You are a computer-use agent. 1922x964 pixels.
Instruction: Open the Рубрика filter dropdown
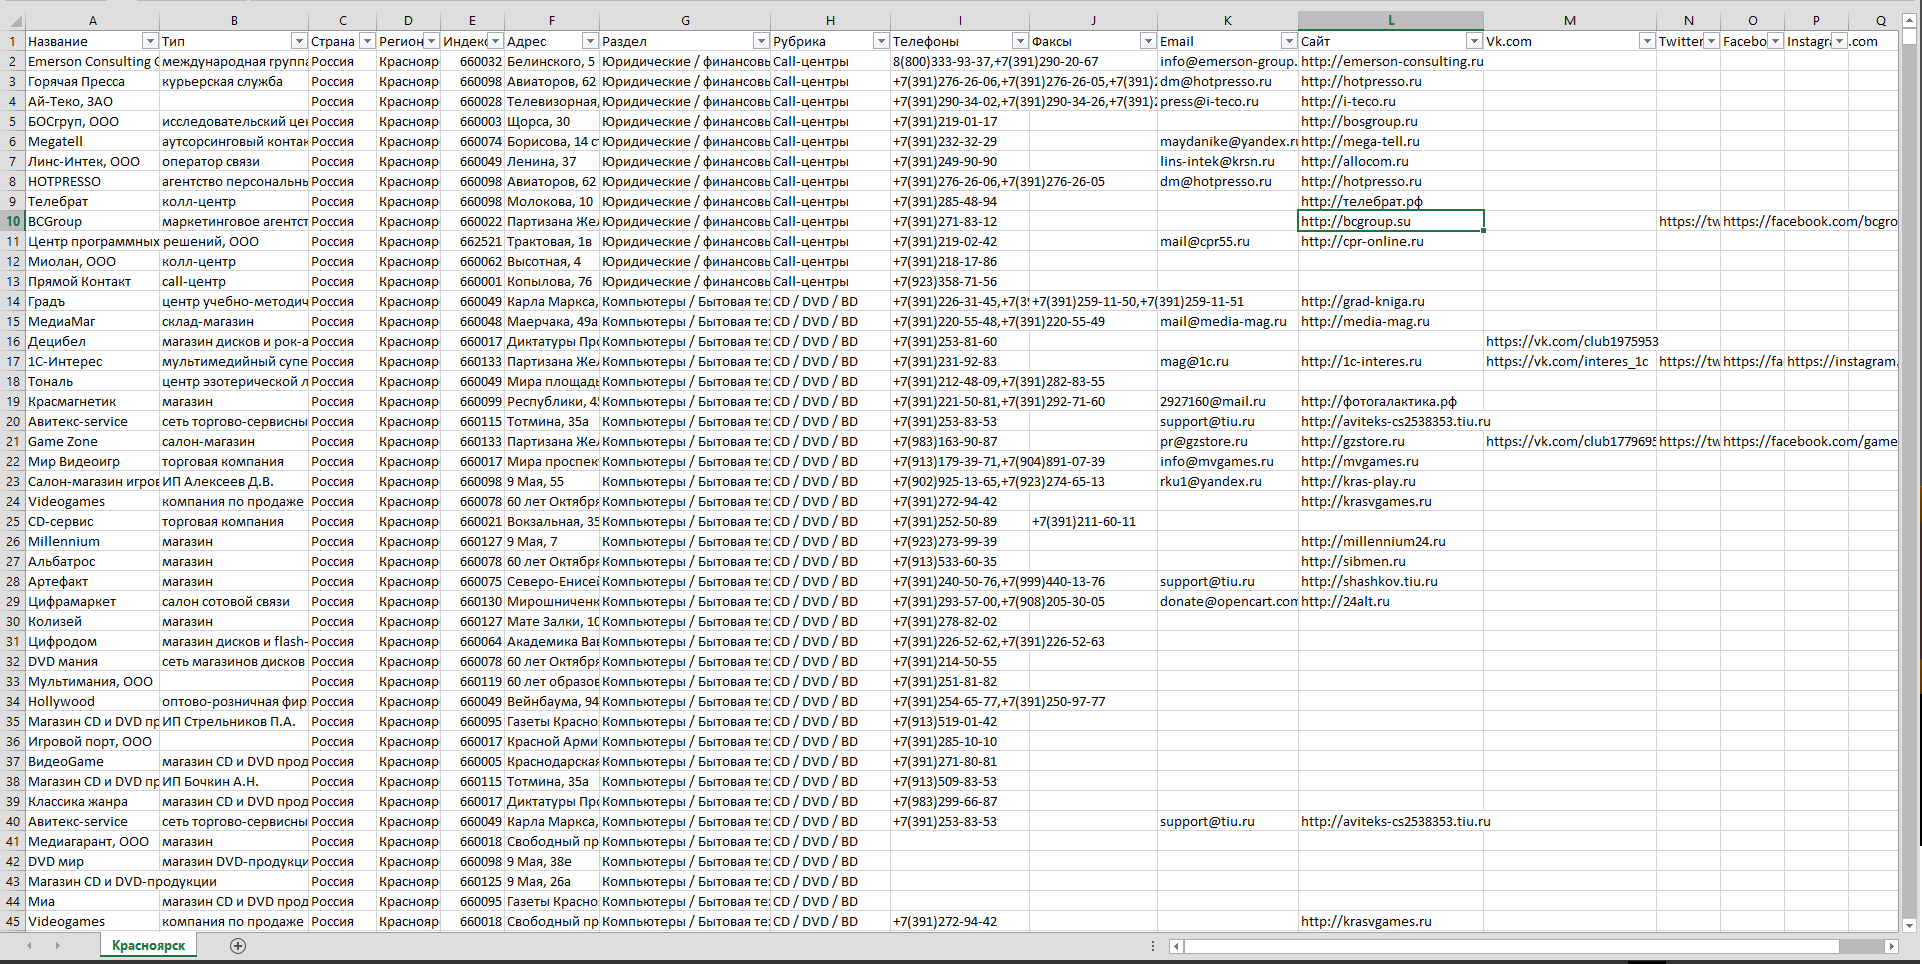tap(881, 41)
